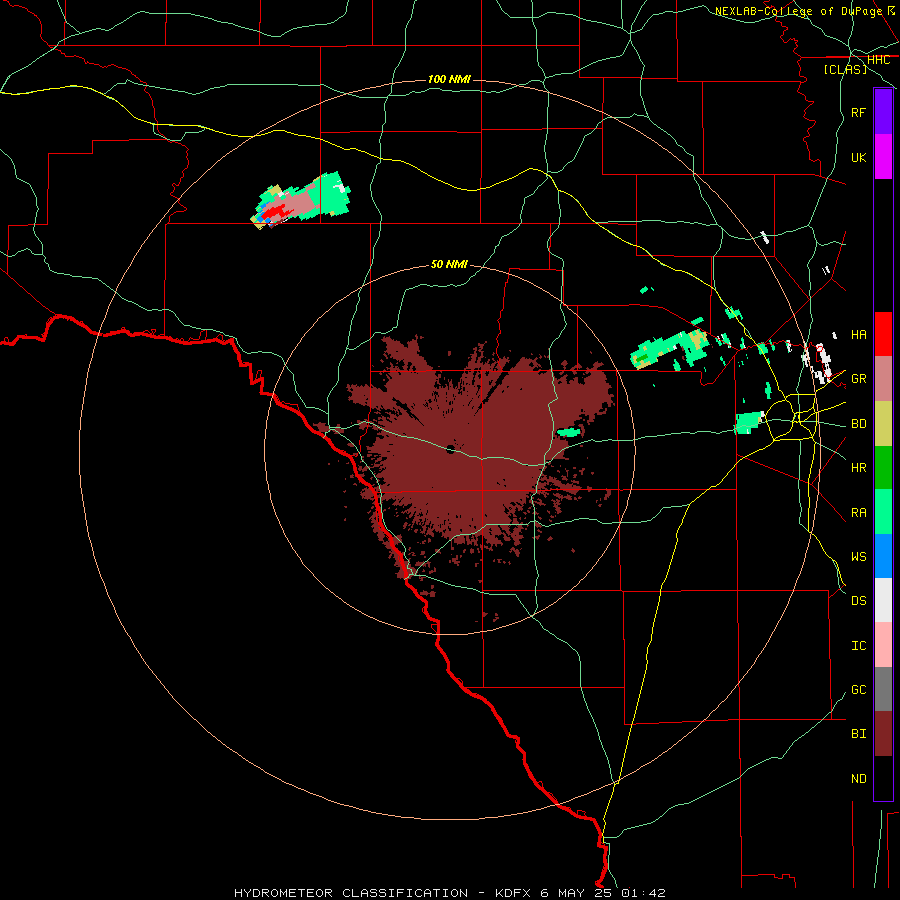Click the UK magenta legend swatch
The height and width of the screenshot is (900, 900).
coord(883,157)
